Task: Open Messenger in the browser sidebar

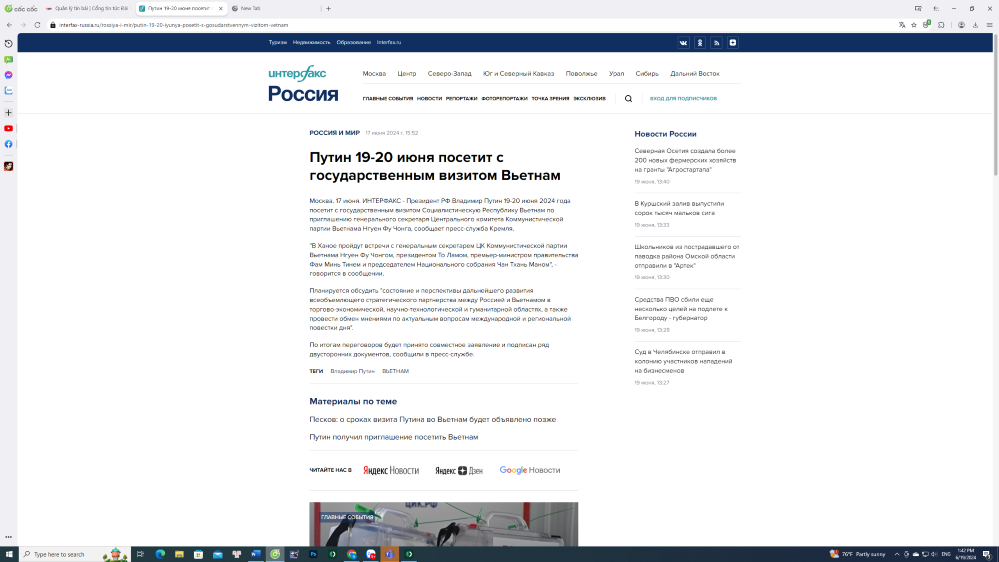Action: click(x=9, y=75)
